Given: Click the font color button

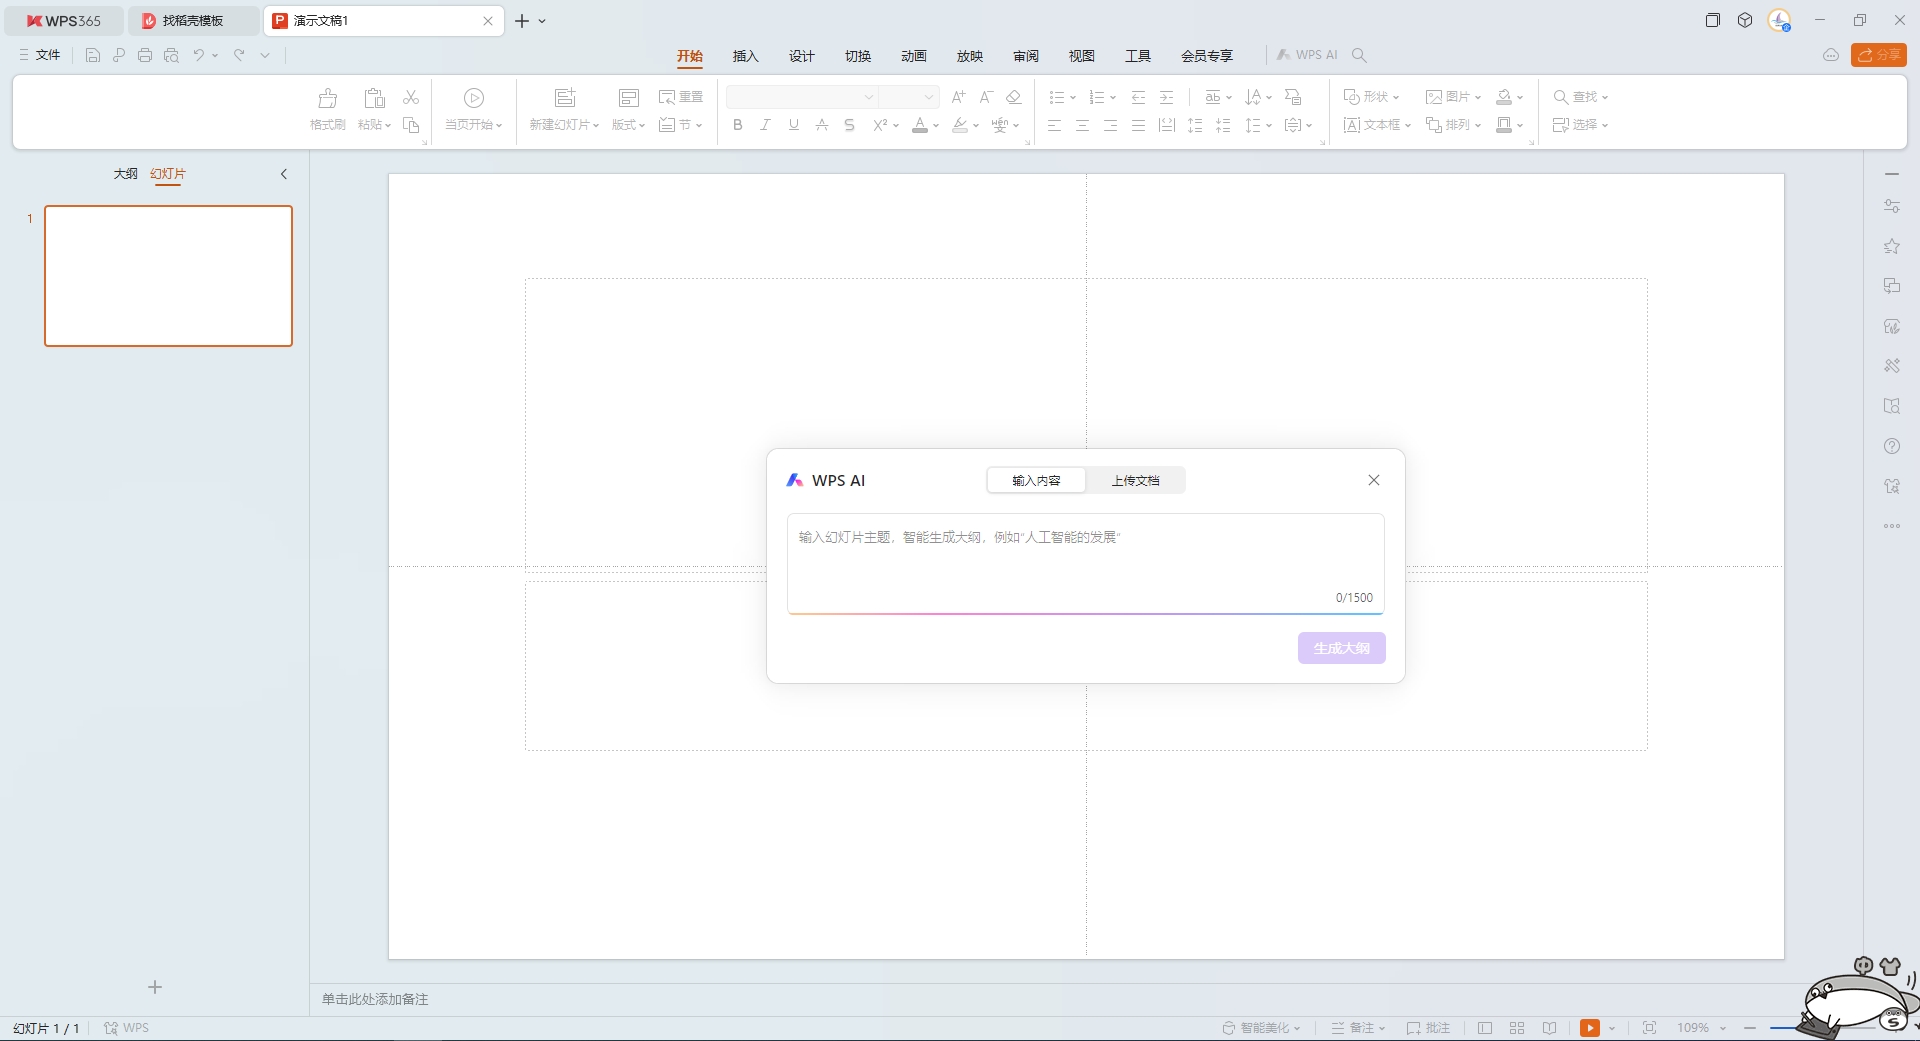Looking at the screenshot, I should point(920,125).
